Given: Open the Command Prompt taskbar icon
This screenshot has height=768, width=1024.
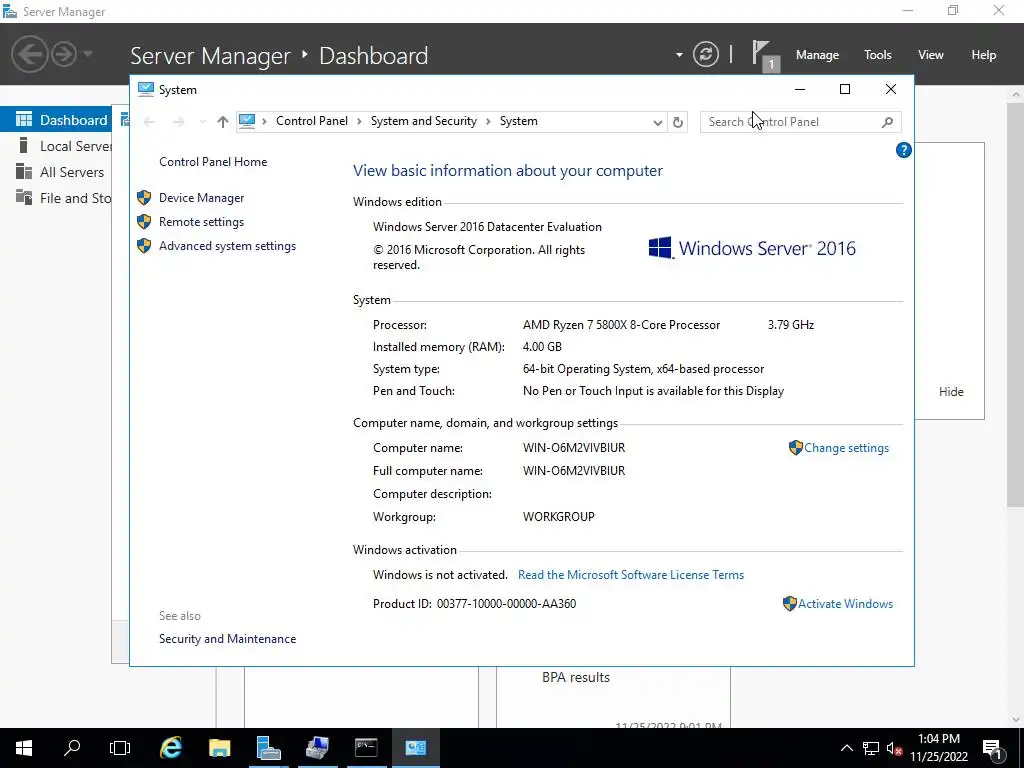Looking at the screenshot, I should 366,748.
